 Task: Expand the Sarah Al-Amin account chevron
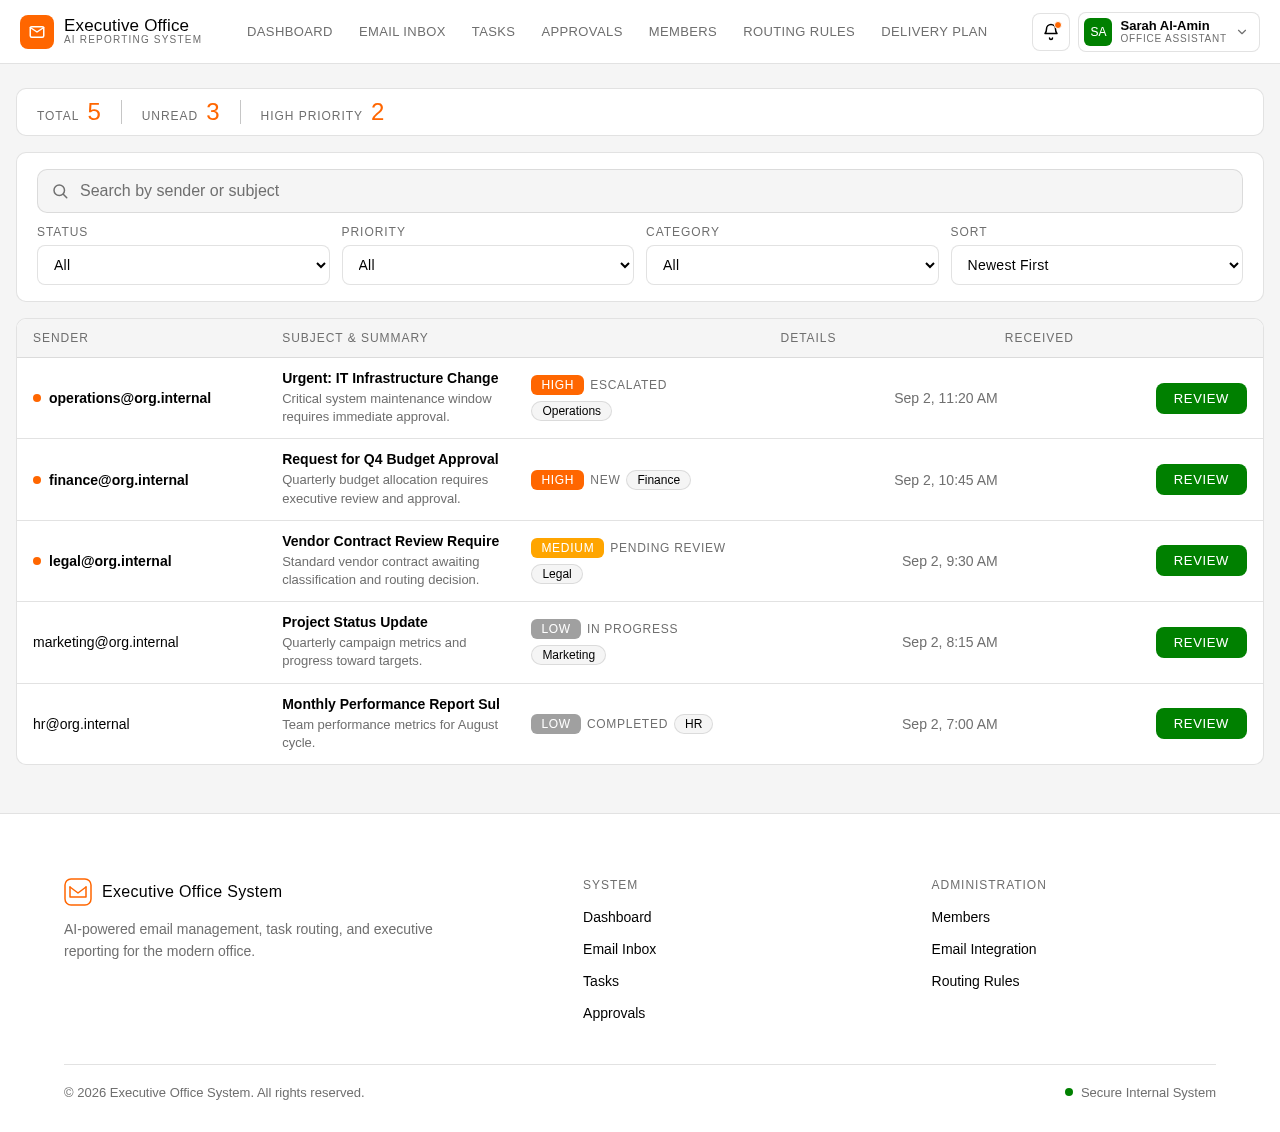click(x=1242, y=32)
